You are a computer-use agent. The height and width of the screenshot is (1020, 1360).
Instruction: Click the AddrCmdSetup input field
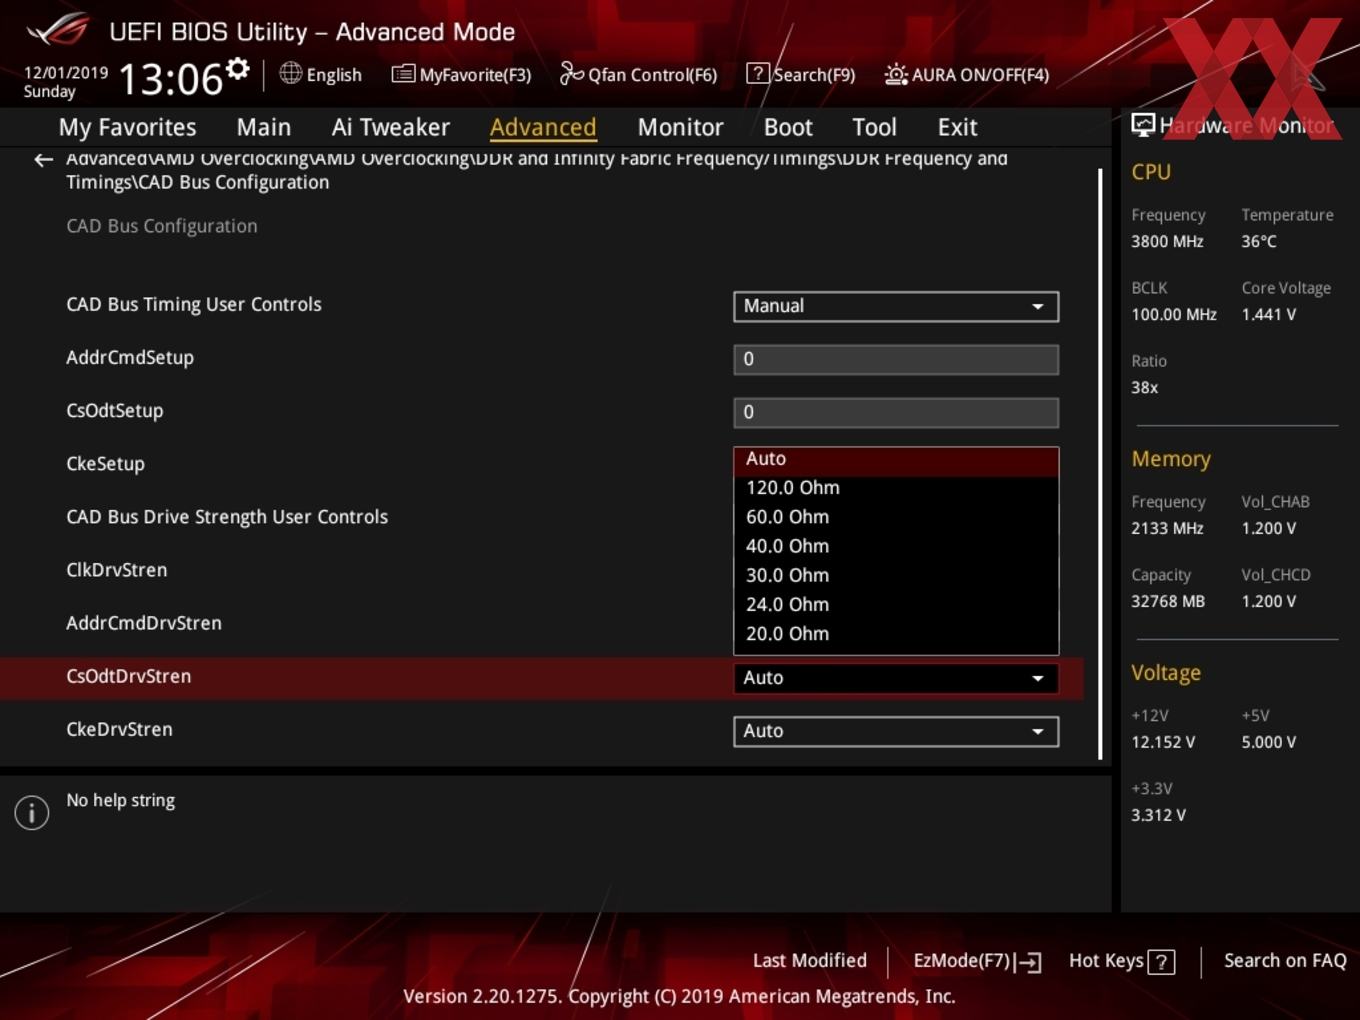click(x=896, y=359)
